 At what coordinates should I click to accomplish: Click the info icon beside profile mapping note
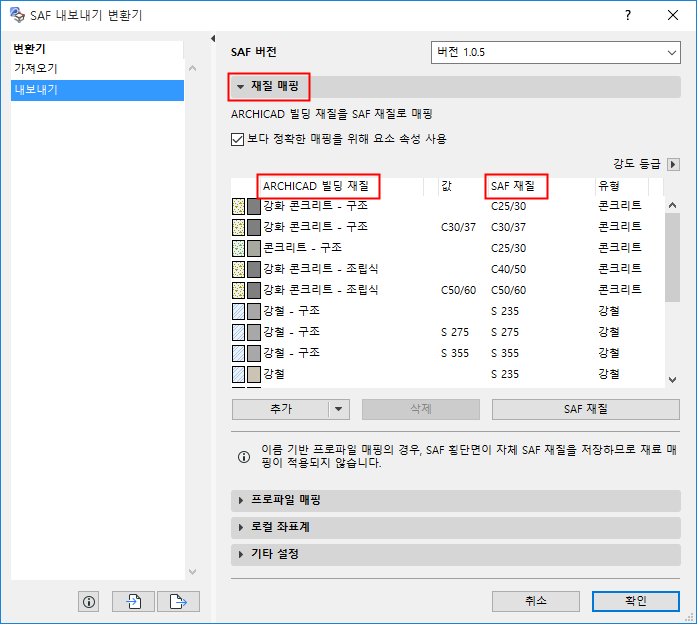pos(244,456)
